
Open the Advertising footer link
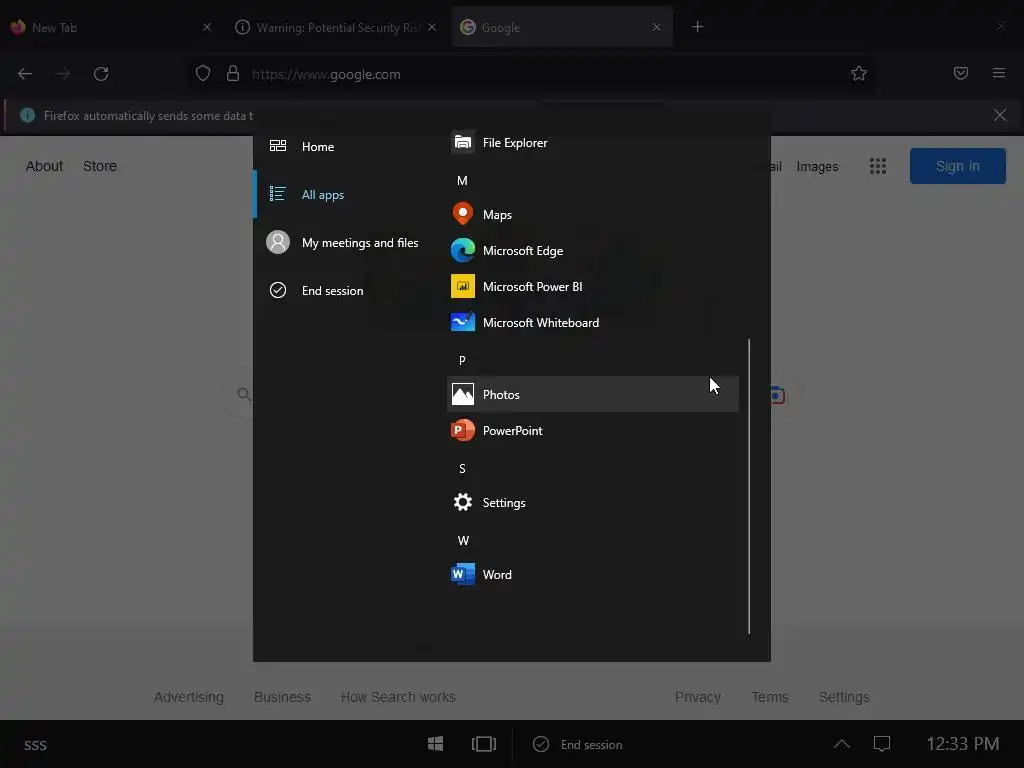189,697
